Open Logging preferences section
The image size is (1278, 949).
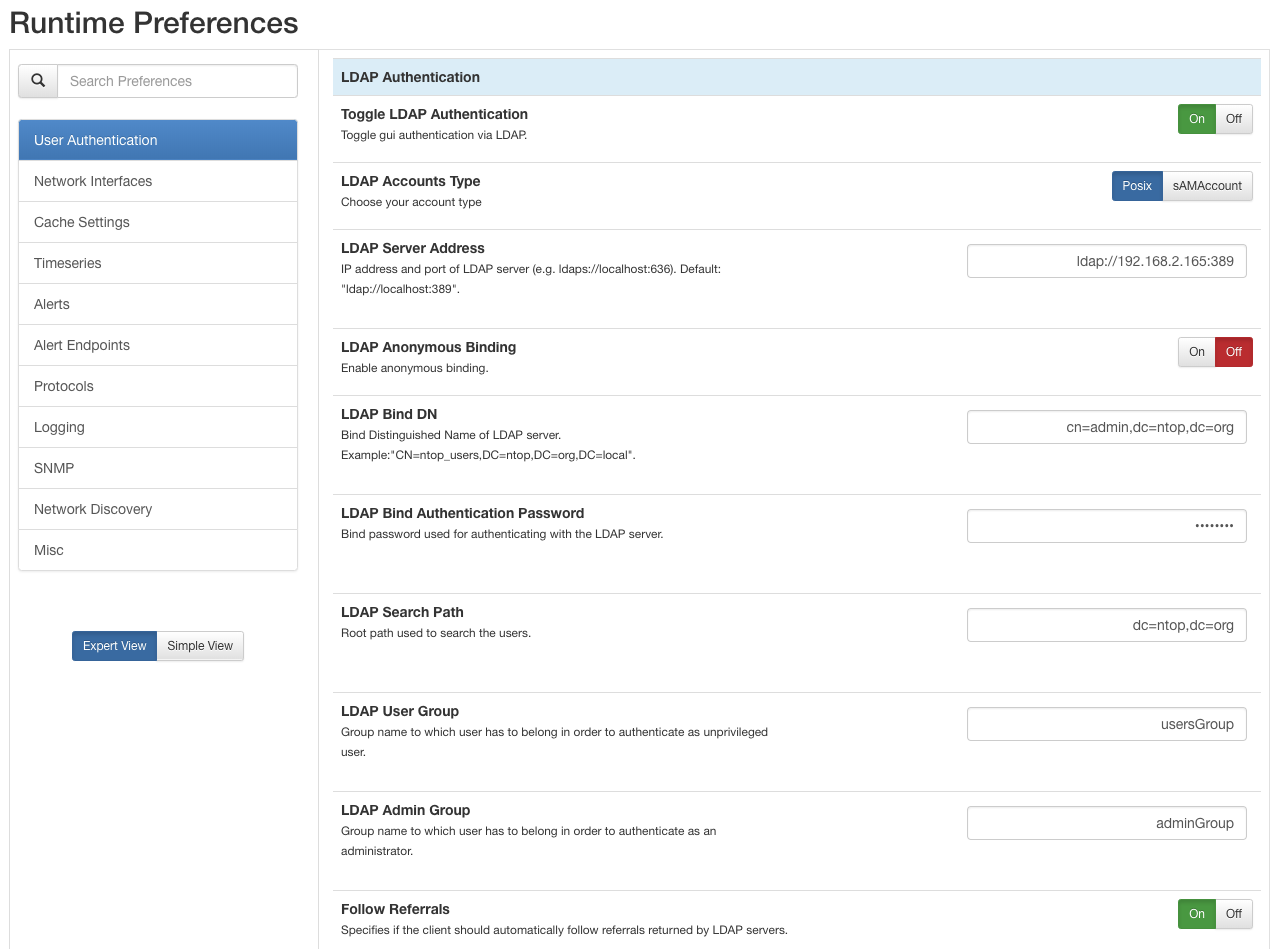(158, 427)
